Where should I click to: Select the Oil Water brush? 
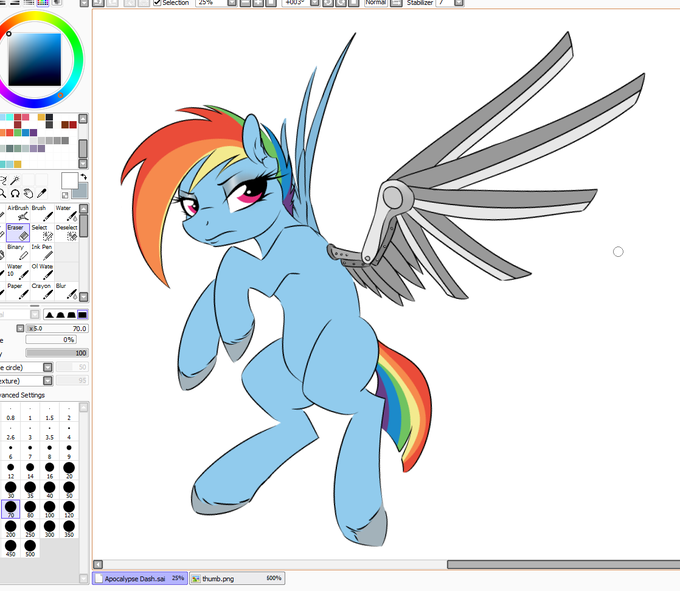pos(42,272)
